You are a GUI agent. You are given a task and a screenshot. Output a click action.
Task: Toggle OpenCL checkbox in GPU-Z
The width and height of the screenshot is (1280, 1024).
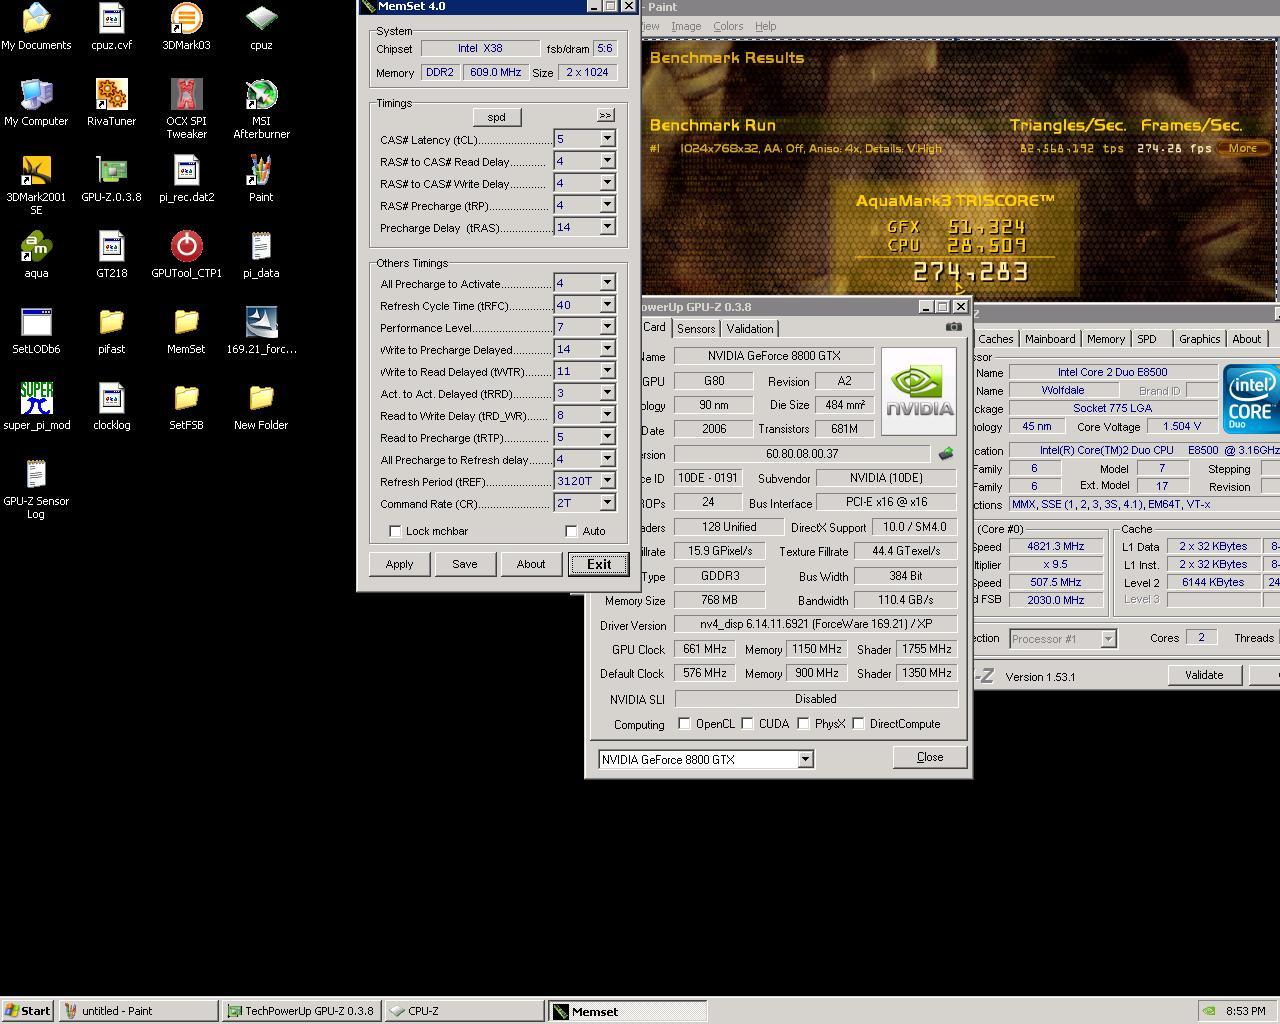tap(684, 723)
